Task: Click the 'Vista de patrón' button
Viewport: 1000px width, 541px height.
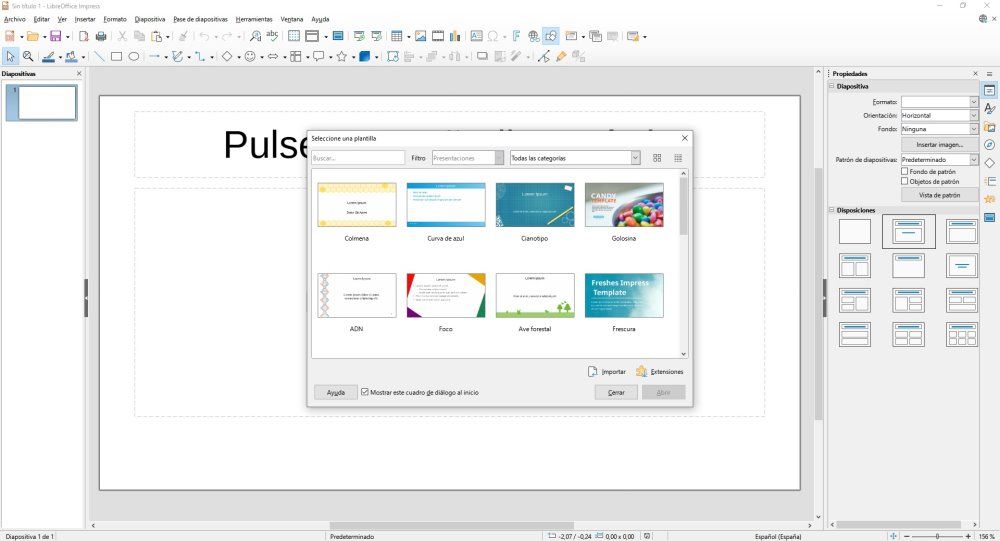Action: click(939, 195)
